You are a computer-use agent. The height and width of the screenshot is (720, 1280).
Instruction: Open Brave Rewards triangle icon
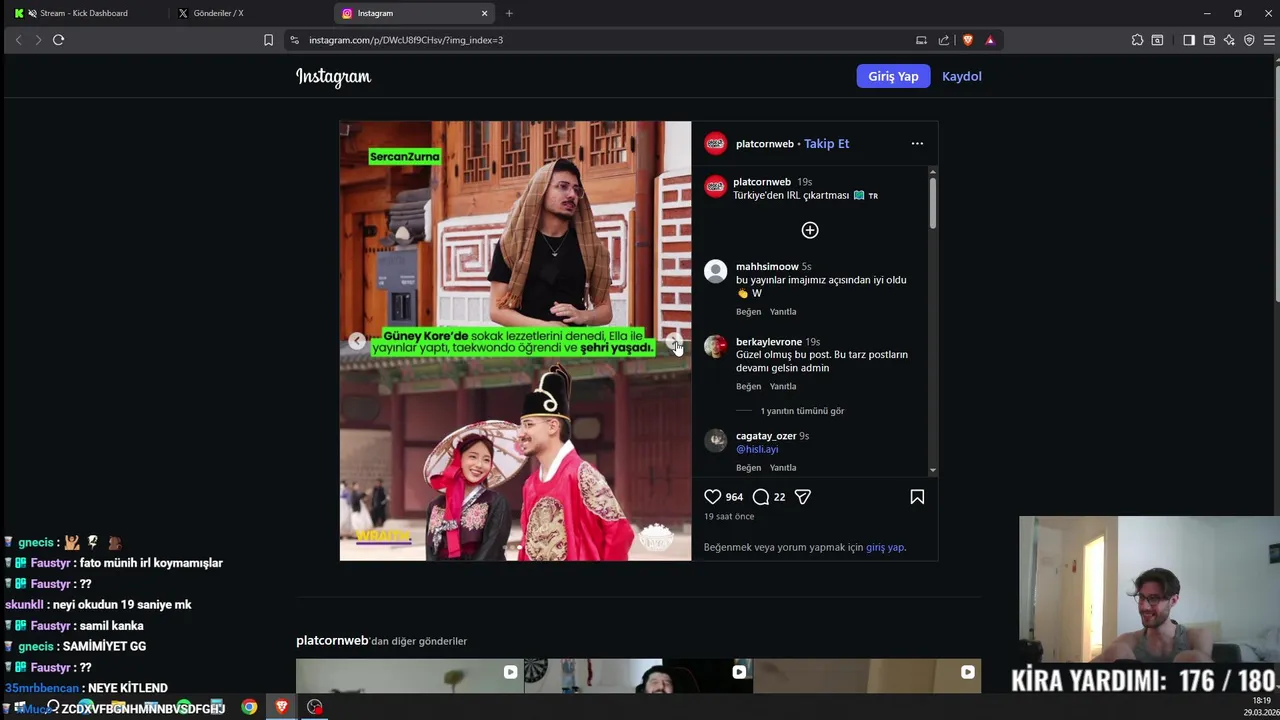click(x=990, y=40)
